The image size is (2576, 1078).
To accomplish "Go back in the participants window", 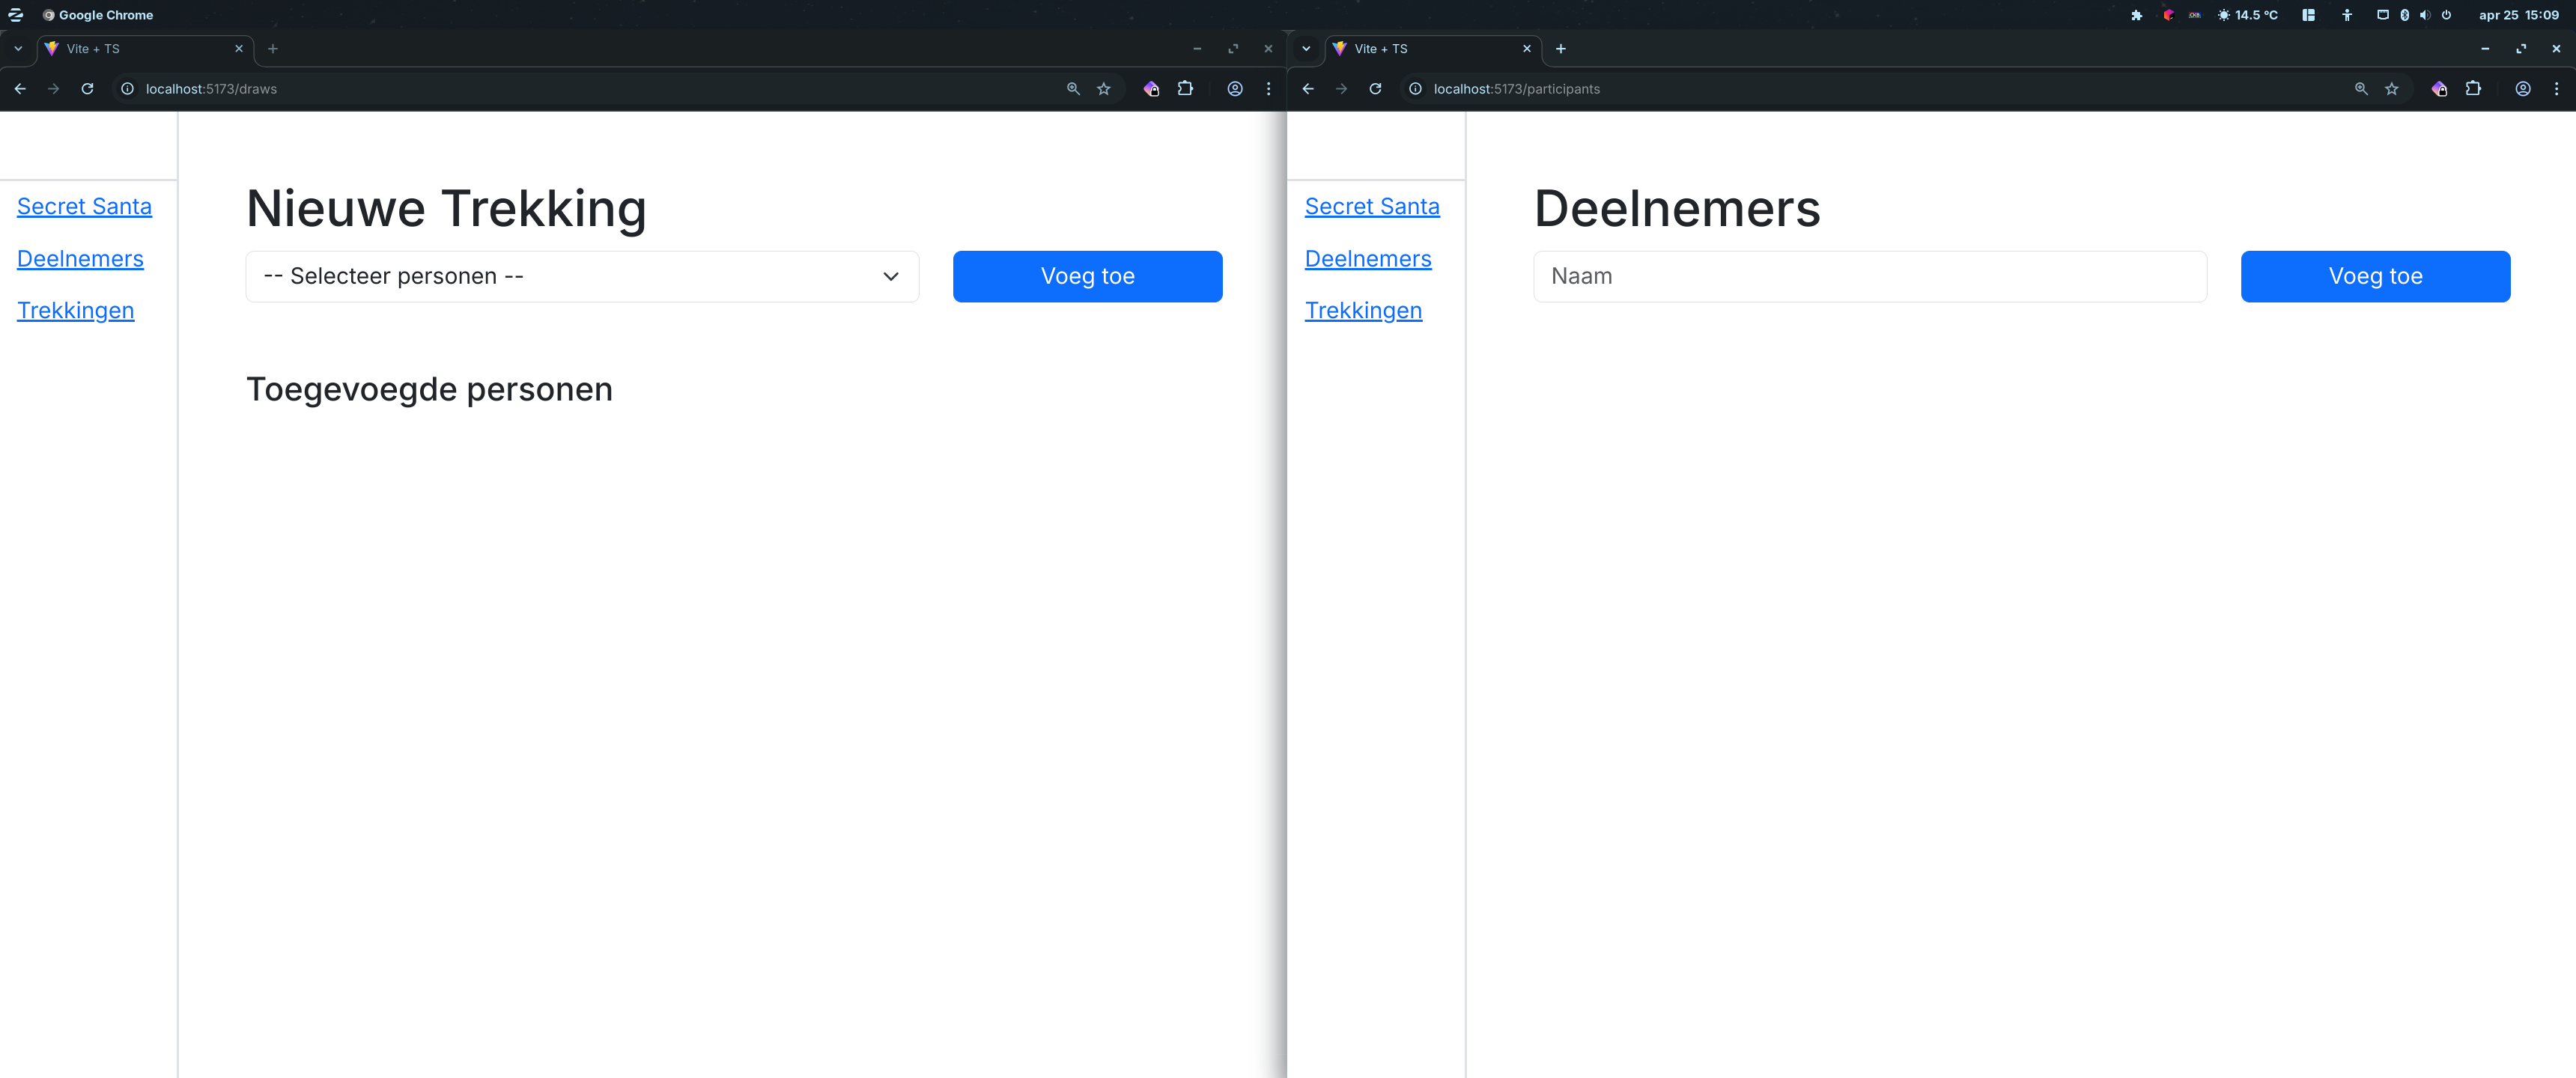I will [x=1308, y=89].
